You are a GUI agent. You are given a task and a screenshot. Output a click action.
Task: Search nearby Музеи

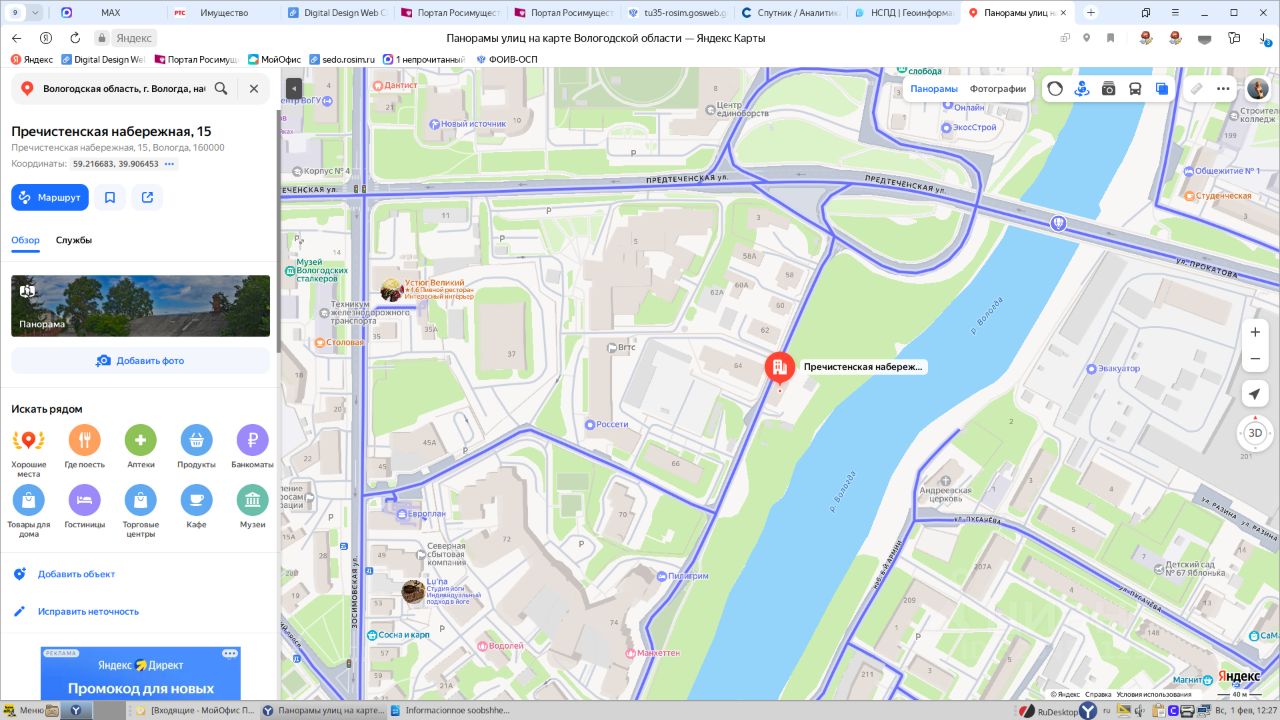pyautogui.click(x=253, y=507)
